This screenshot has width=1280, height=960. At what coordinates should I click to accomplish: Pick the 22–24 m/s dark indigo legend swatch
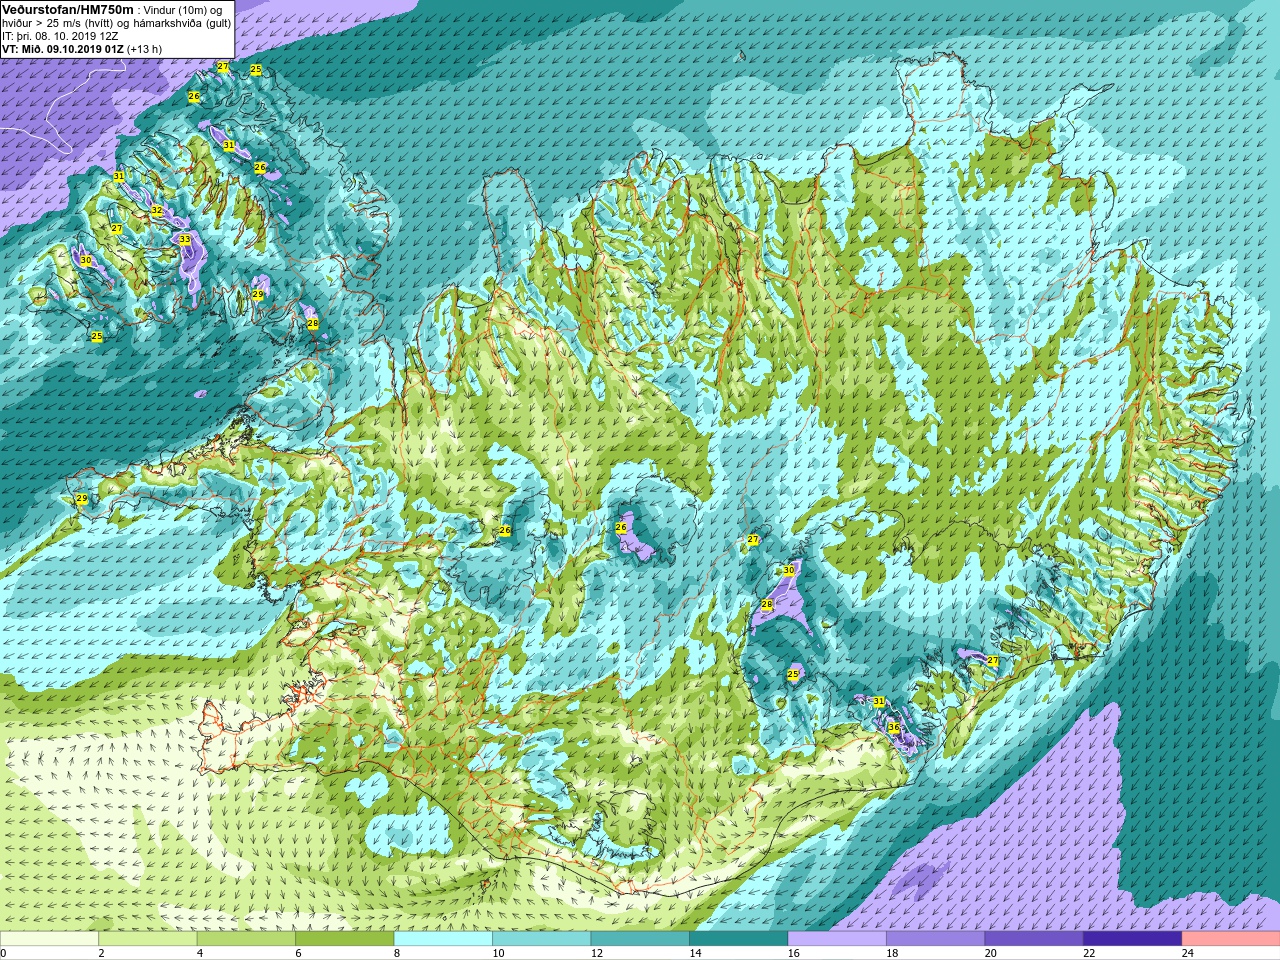[x=1132, y=939]
